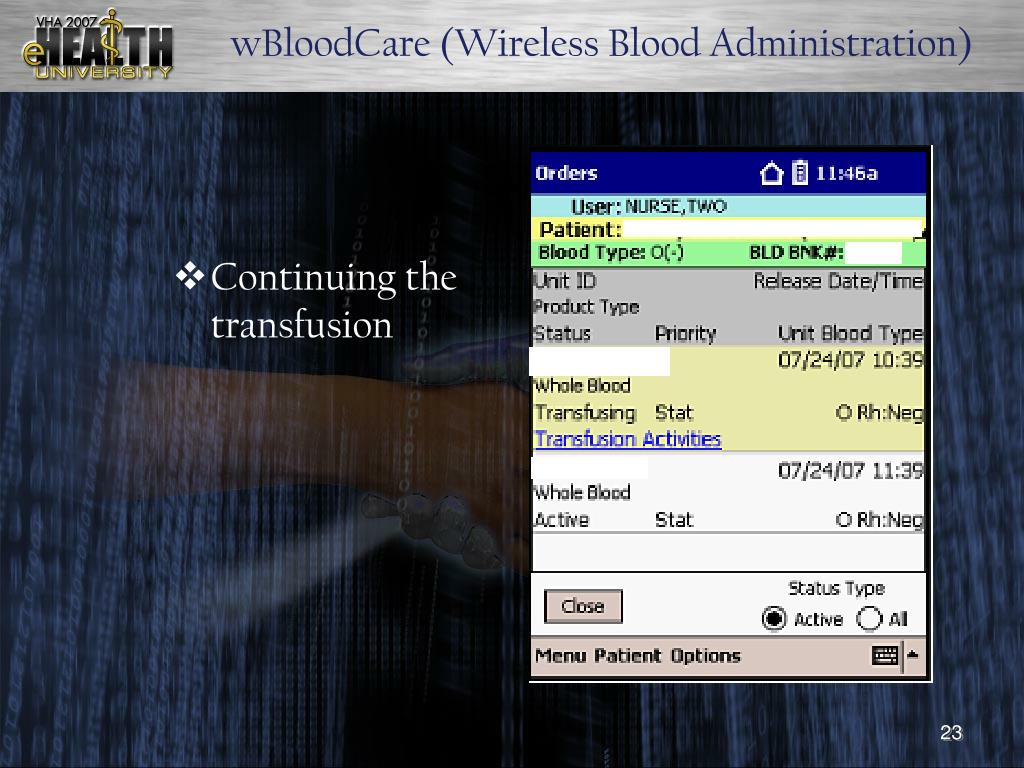Click the Priority column header
This screenshot has width=1024, height=768.
686,334
